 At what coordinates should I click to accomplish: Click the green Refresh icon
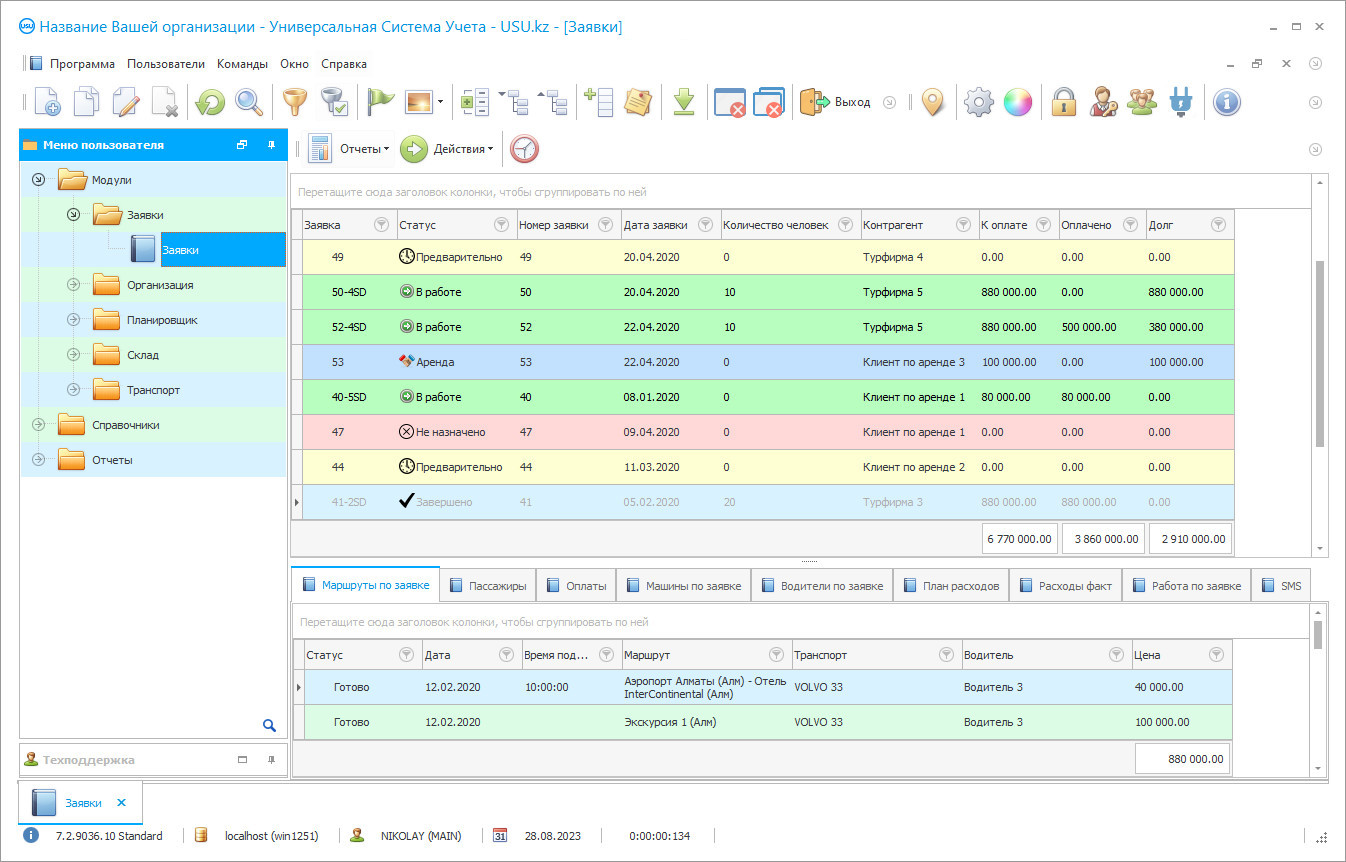point(210,102)
